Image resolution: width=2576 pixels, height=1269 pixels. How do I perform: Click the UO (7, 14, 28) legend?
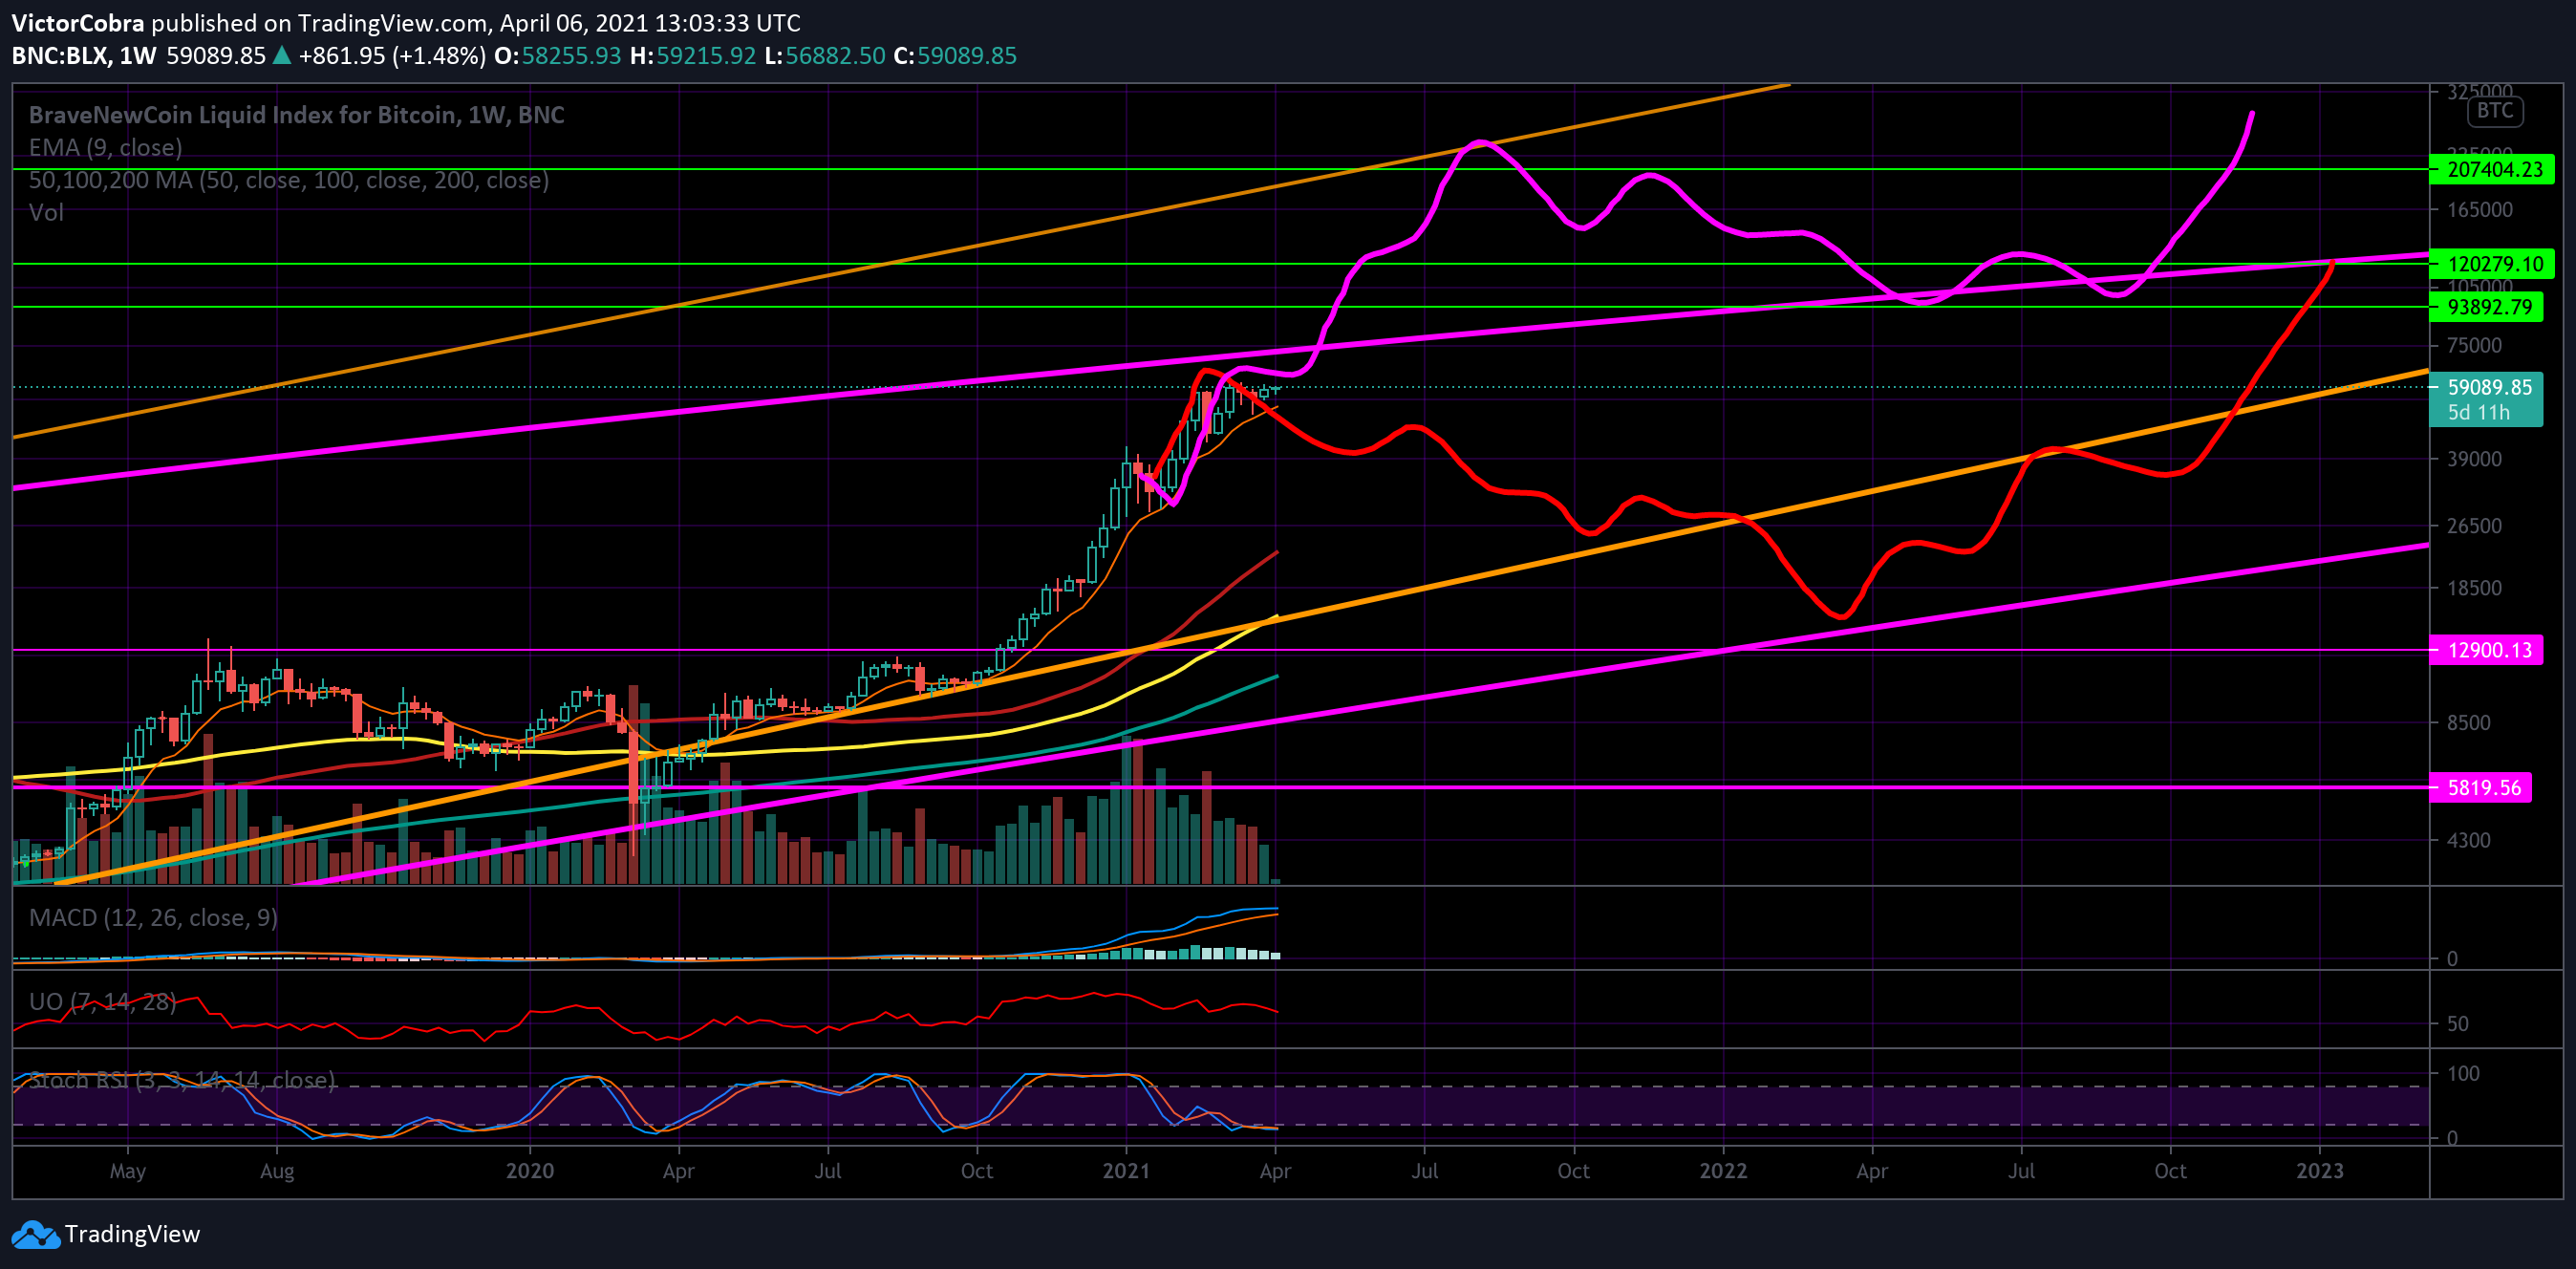(x=102, y=1002)
